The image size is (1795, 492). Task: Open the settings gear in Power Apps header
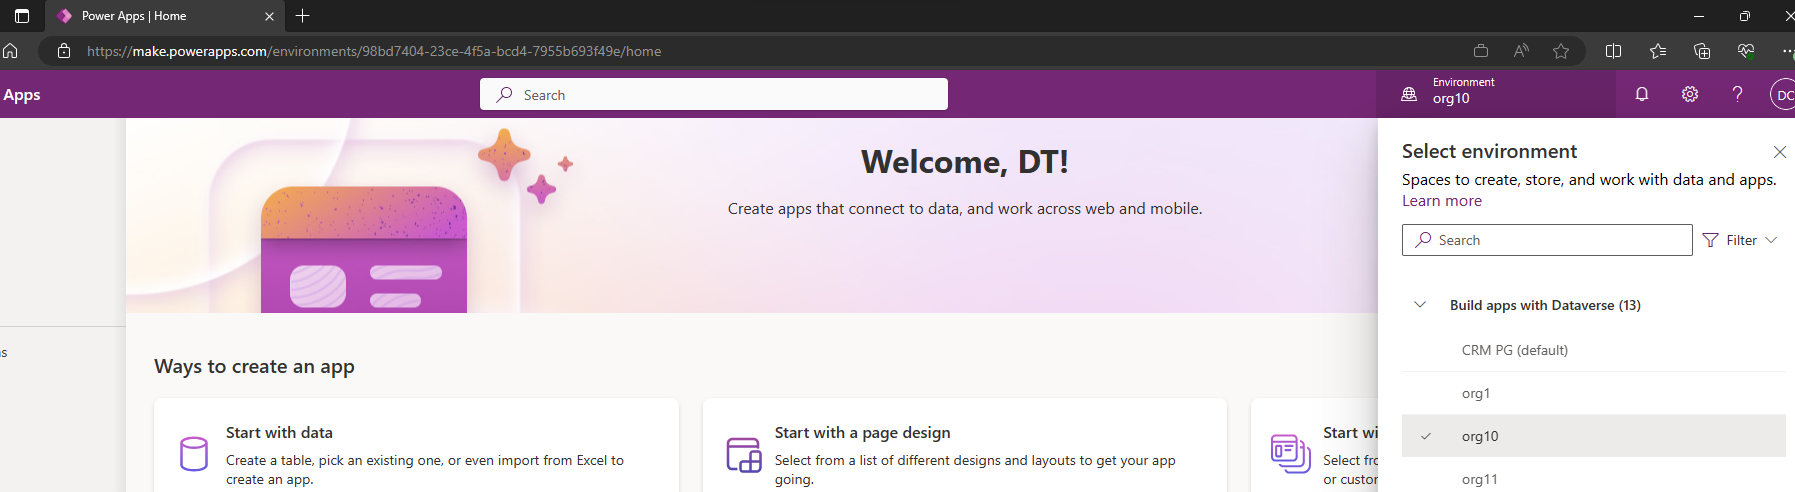1690,94
